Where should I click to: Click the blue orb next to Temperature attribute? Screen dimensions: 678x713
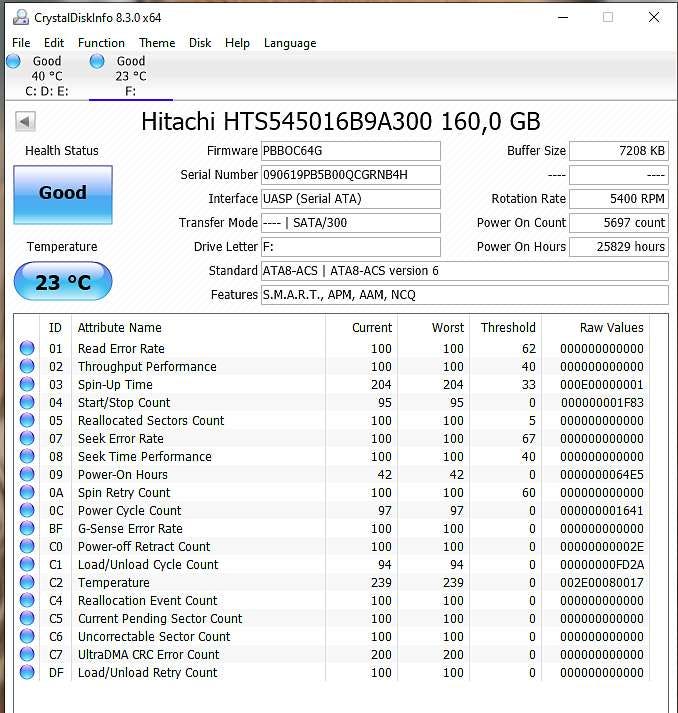[x=27, y=583]
